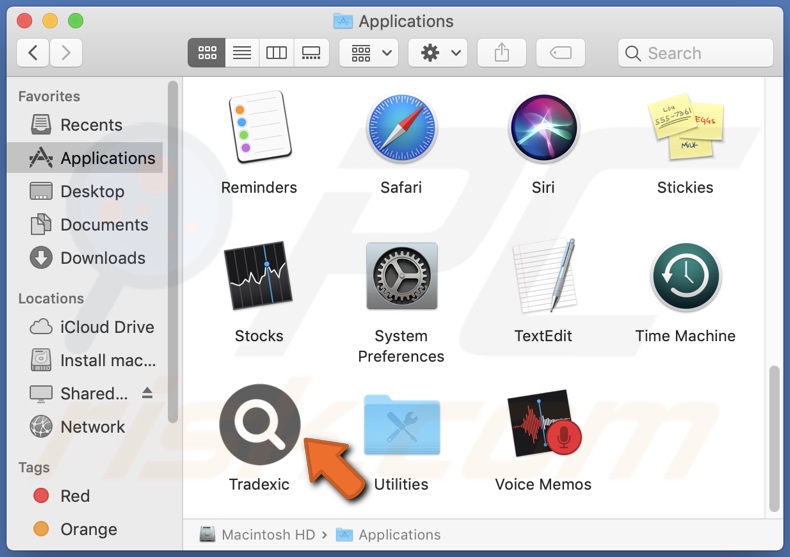The width and height of the screenshot is (790, 557).
Task: Open the Safari app icon
Action: click(x=402, y=127)
